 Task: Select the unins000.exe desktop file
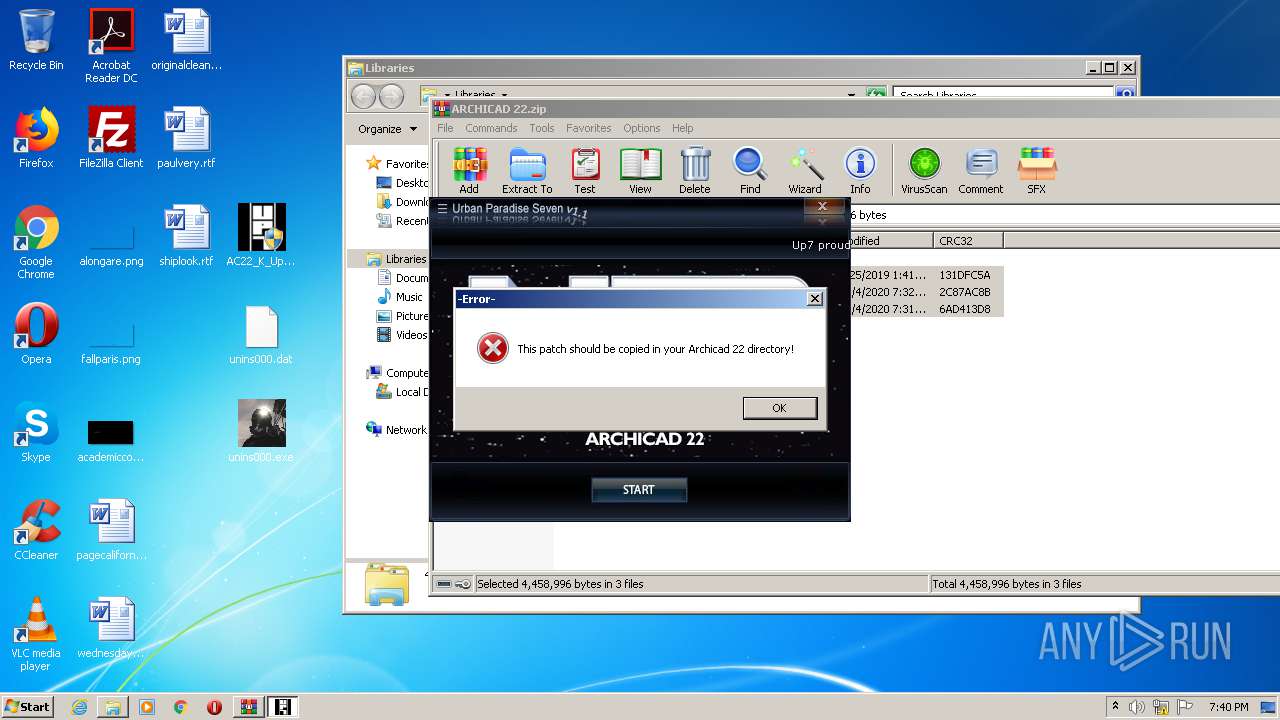(261, 431)
